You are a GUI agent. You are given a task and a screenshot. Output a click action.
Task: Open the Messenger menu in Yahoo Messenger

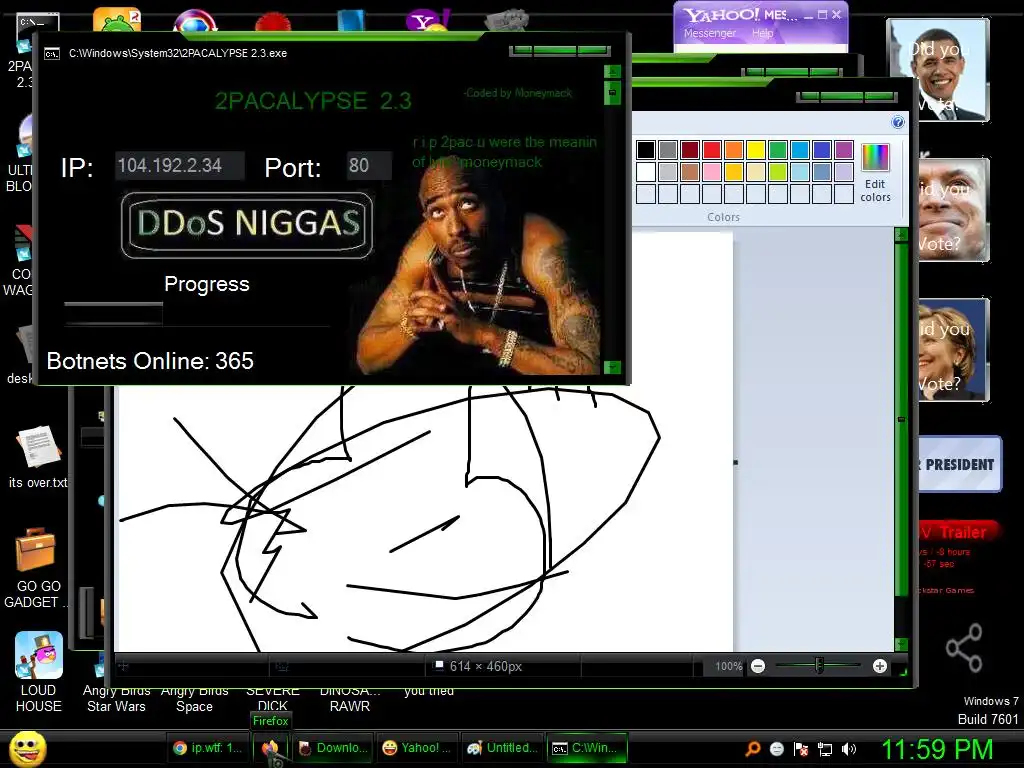[x=709, y=33]
